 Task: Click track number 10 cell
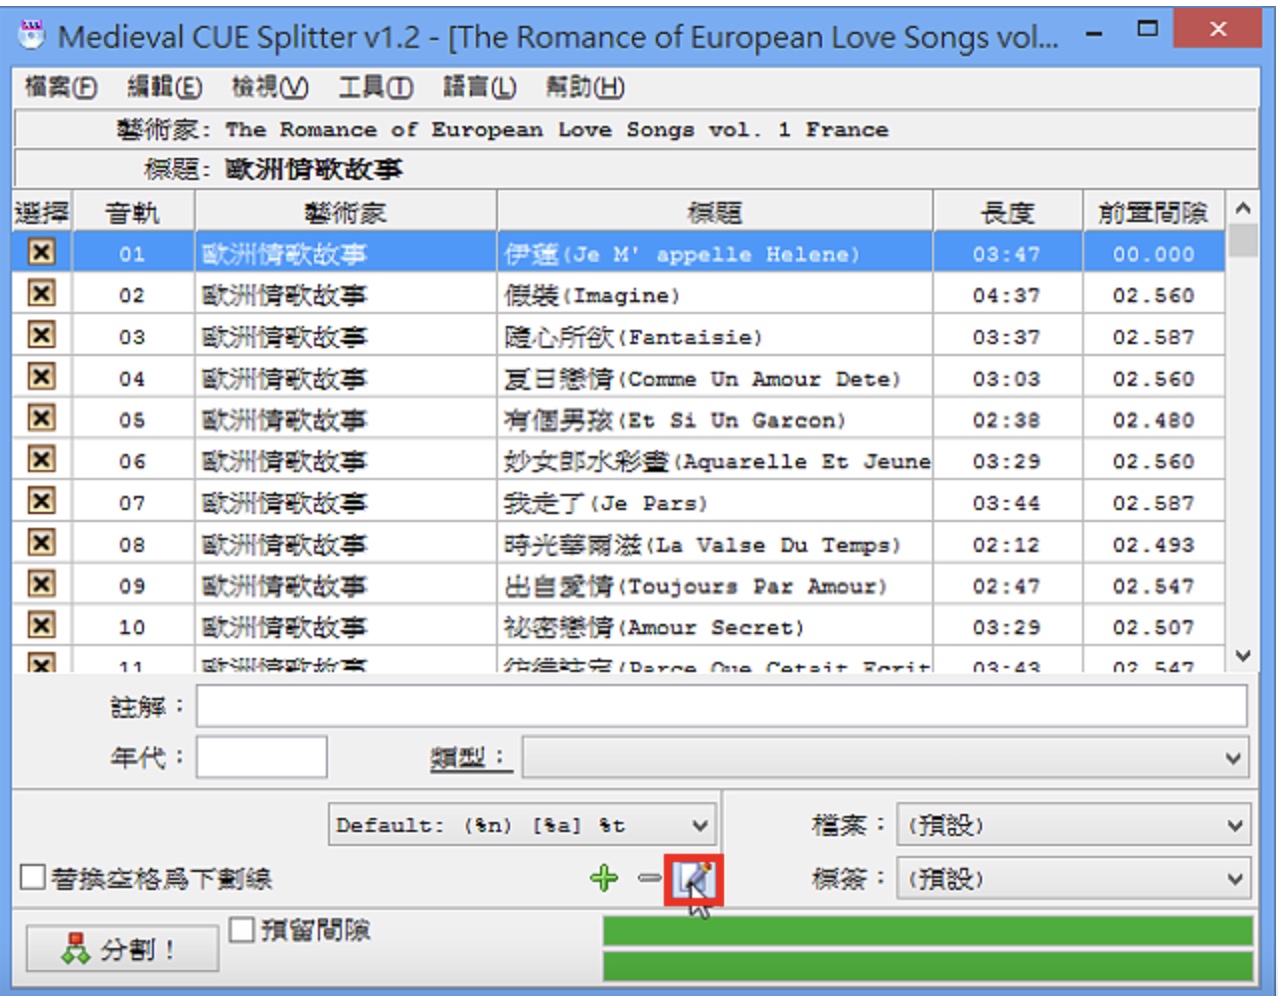(x=132, y=628)
